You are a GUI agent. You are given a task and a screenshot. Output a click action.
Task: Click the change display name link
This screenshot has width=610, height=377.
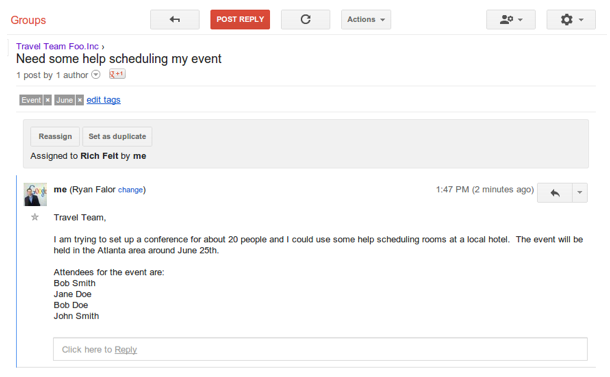coord(130,190)
